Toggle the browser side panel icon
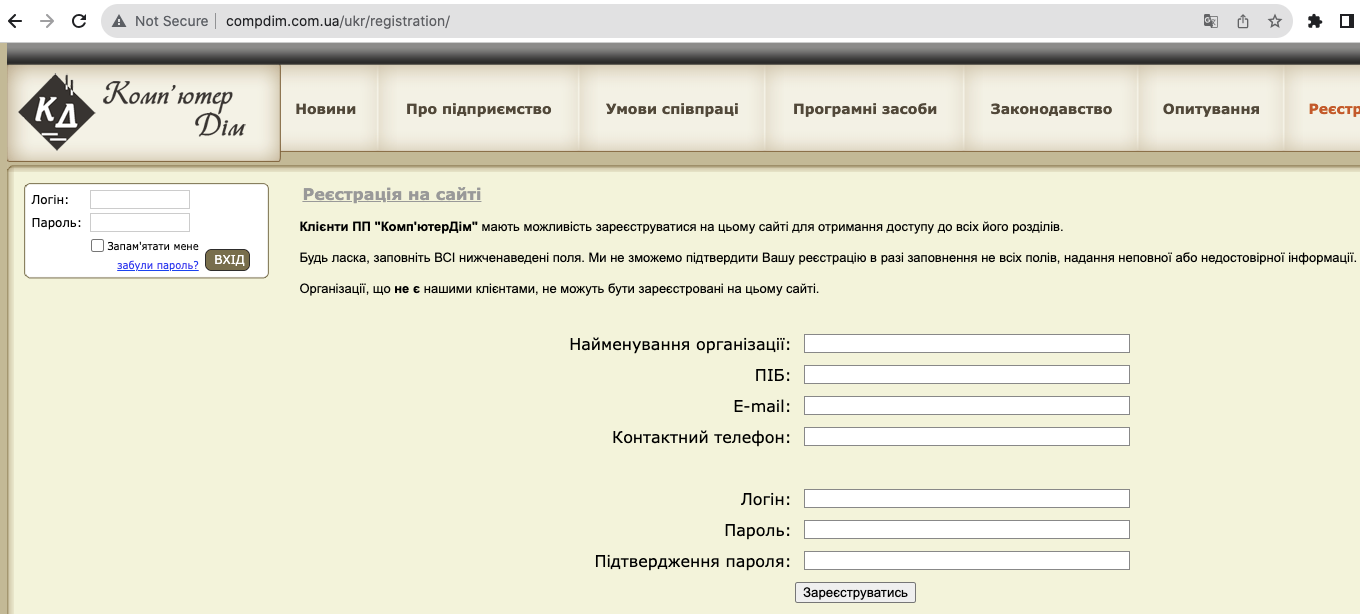Viewport: 1360px width, 614px height. coord(1347,21)
